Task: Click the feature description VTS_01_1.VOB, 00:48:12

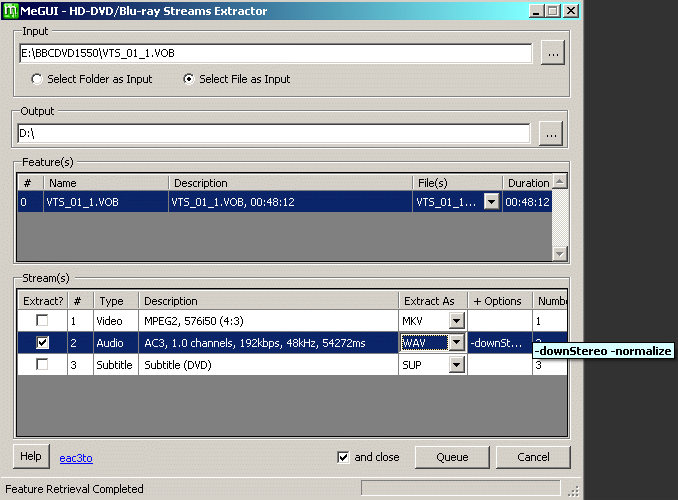Action: point(290,202)
